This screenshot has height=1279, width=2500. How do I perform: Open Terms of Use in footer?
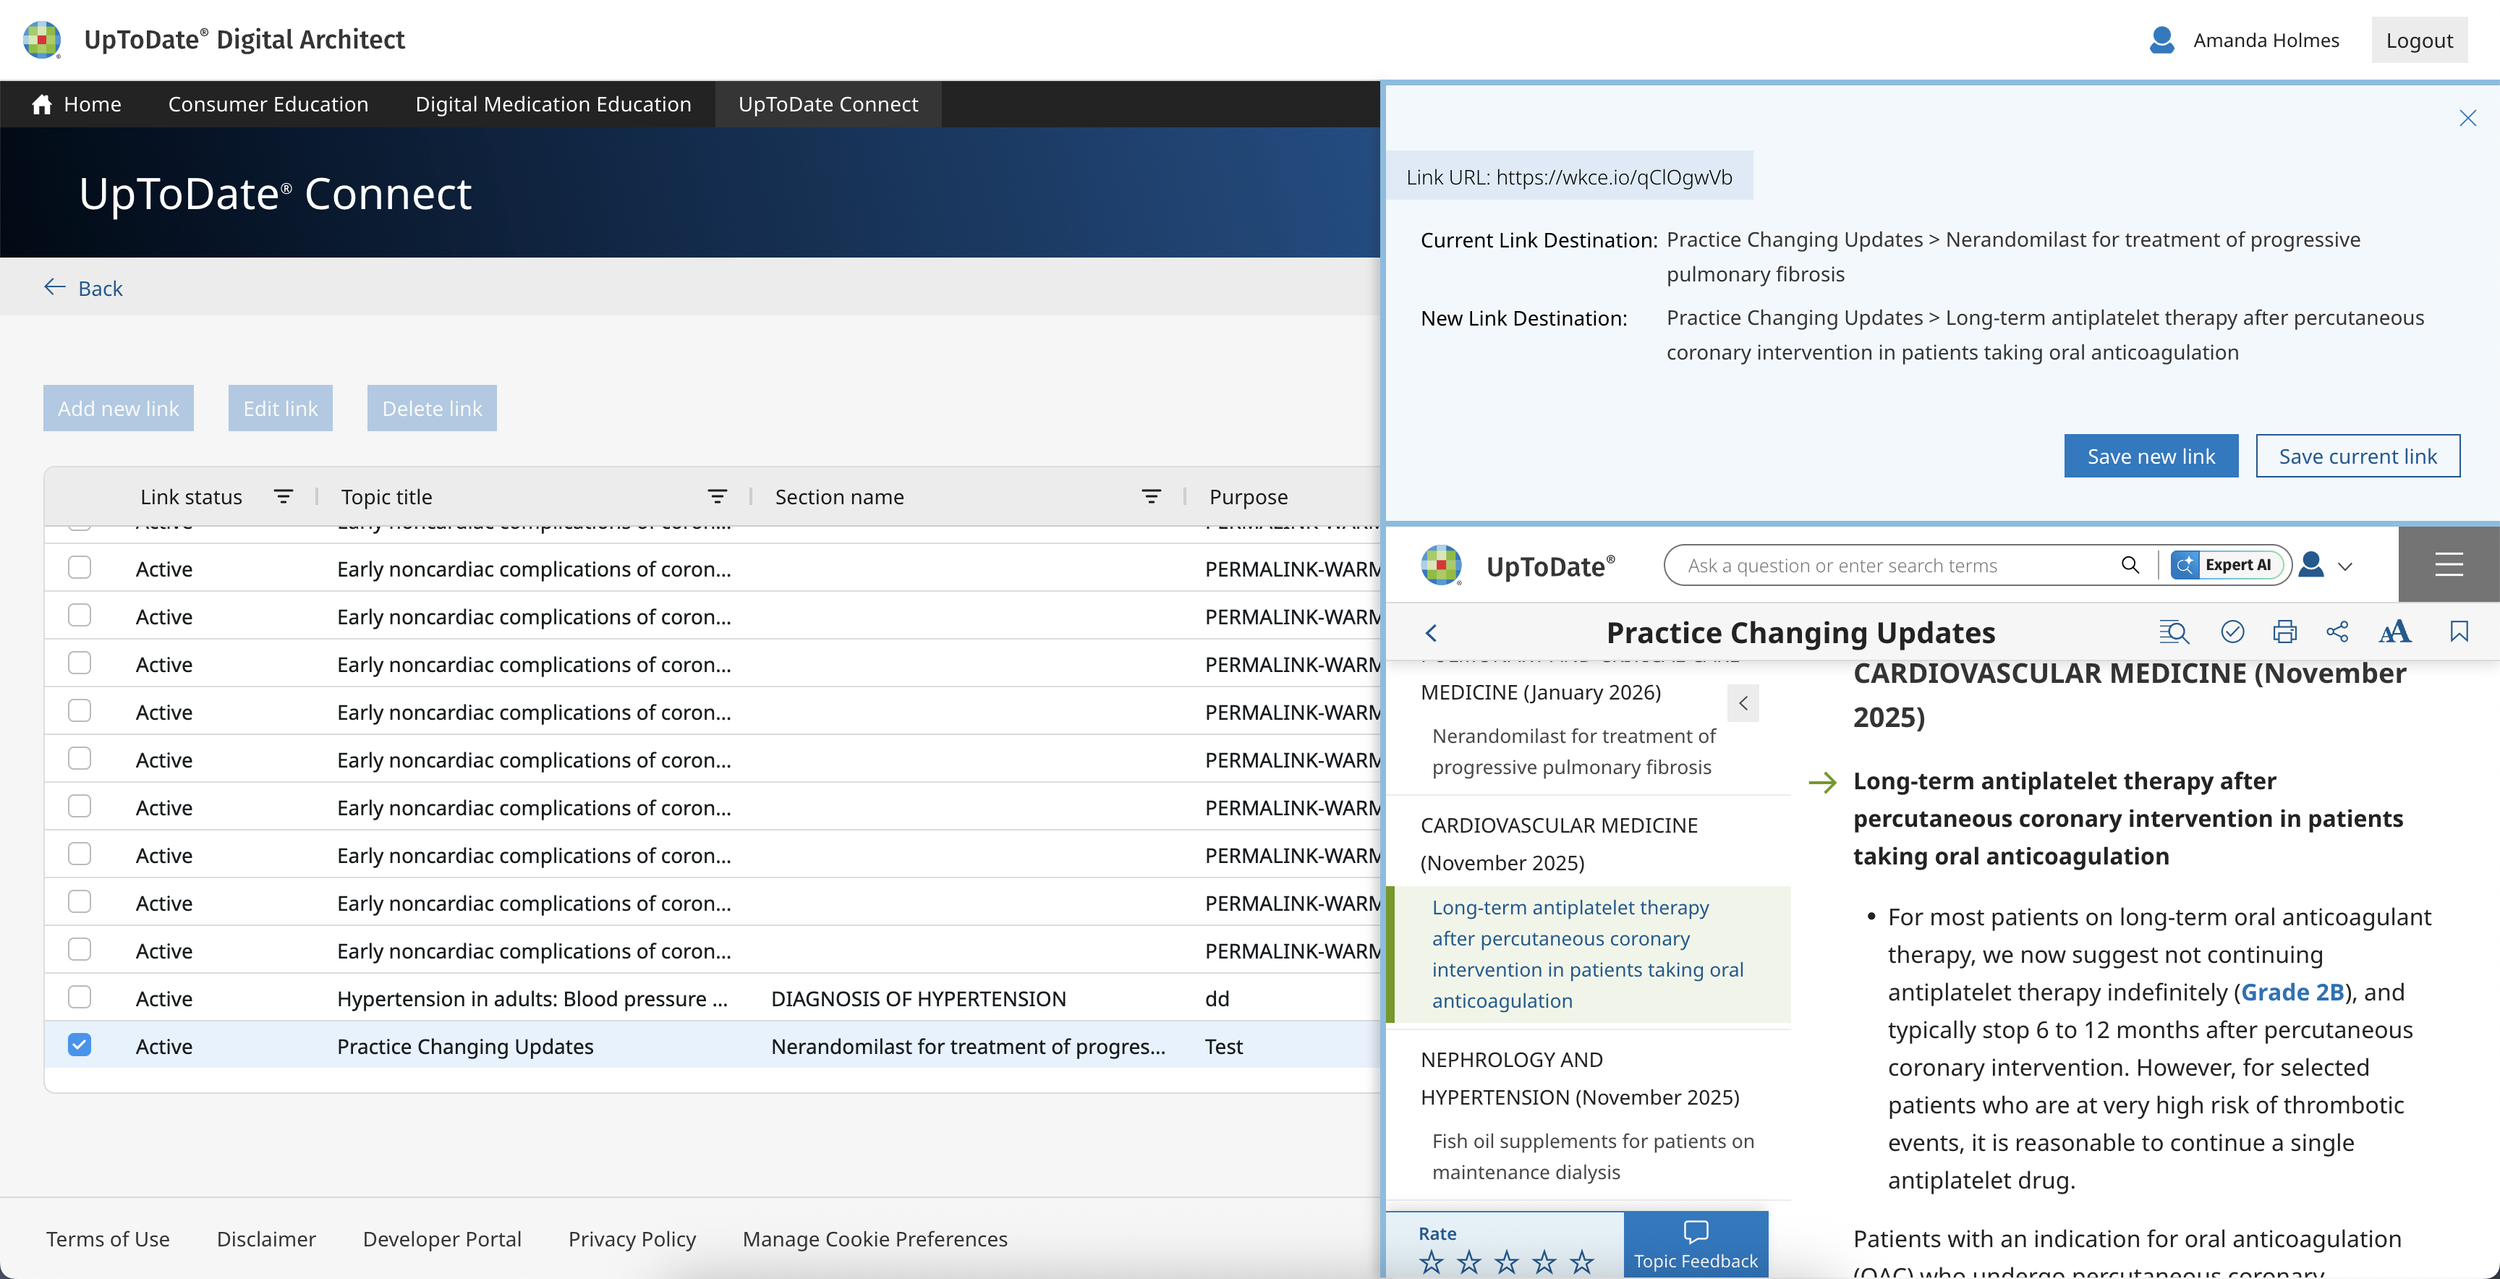coord(108,1239)
